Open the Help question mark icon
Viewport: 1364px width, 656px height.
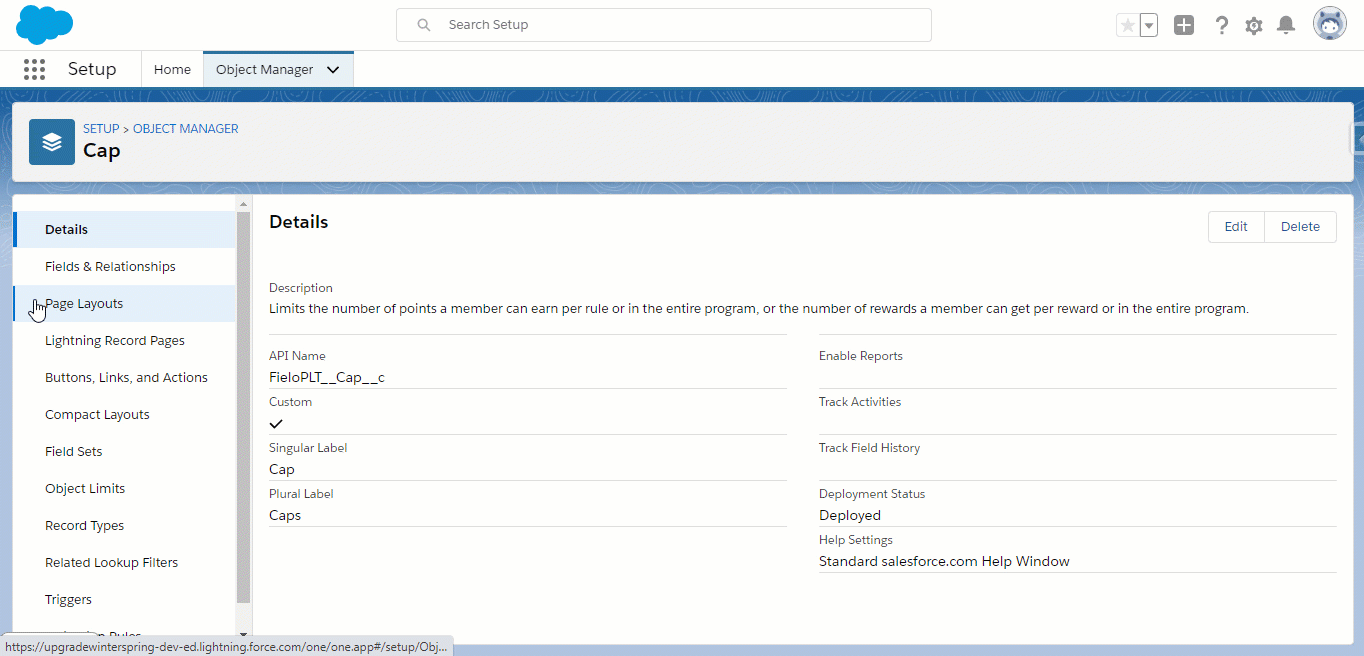point(1221,25)
